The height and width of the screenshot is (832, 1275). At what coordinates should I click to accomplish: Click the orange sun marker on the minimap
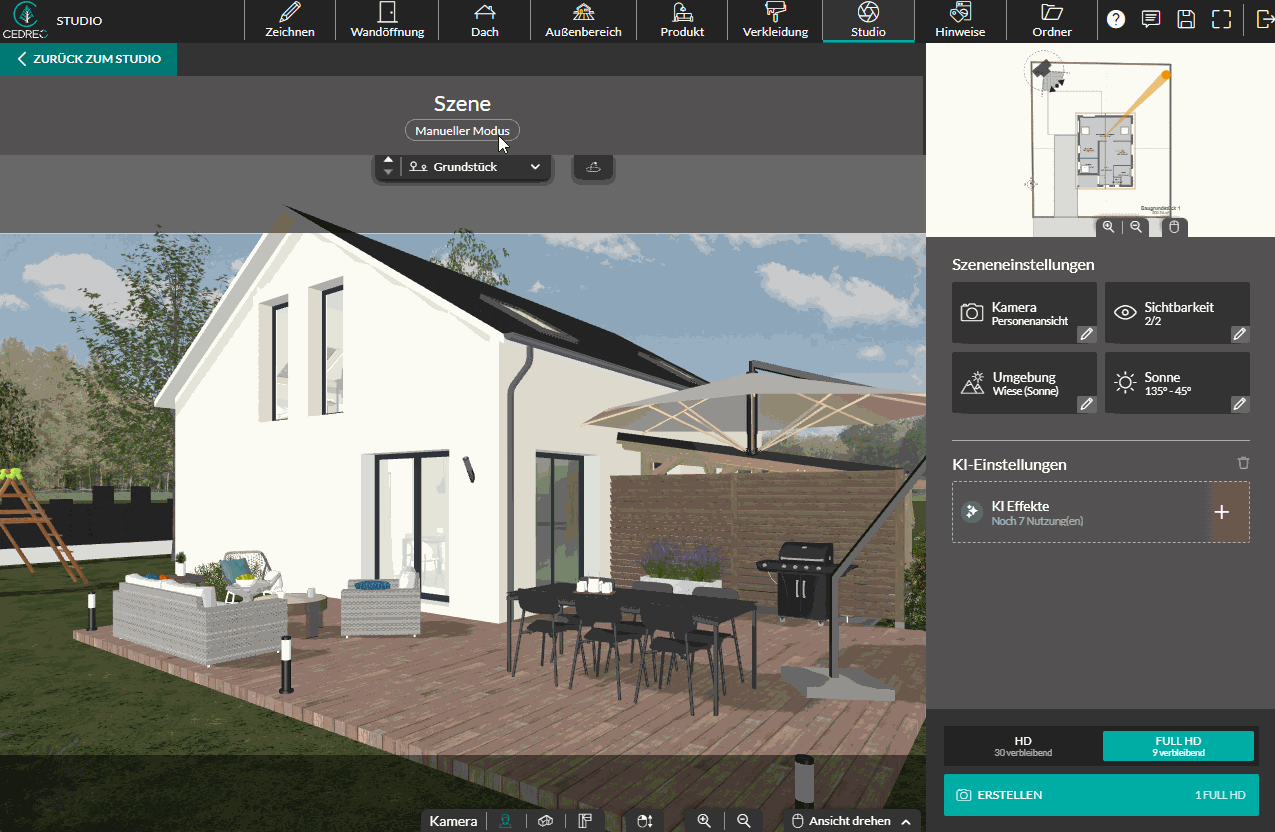coord(1166,75)
